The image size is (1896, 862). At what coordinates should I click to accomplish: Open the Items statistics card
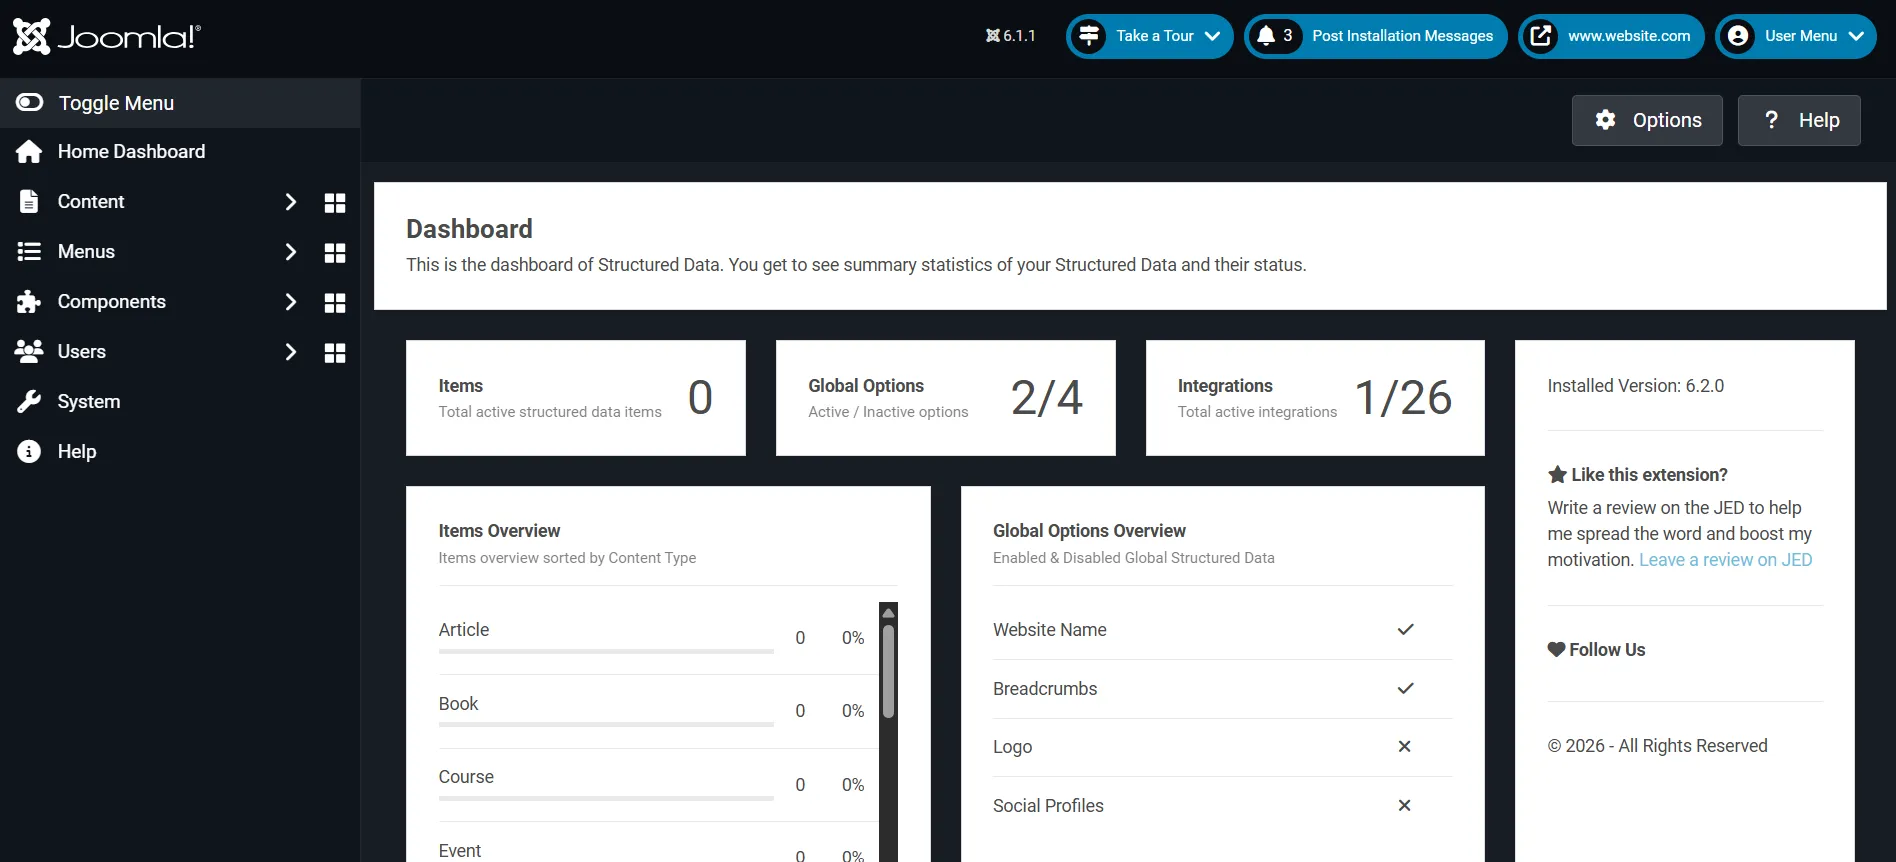(x=576, y=398)
